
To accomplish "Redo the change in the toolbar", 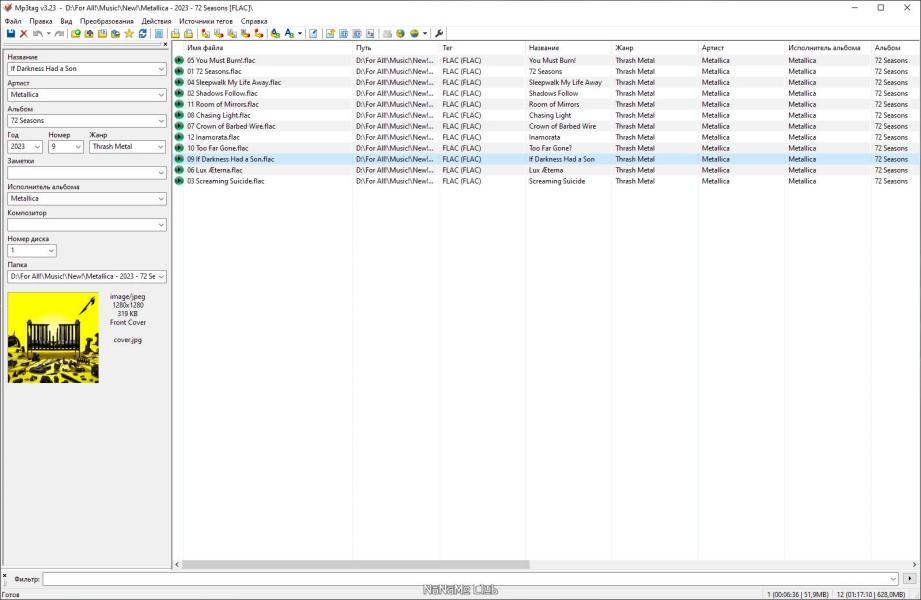I will click(59, 33).
